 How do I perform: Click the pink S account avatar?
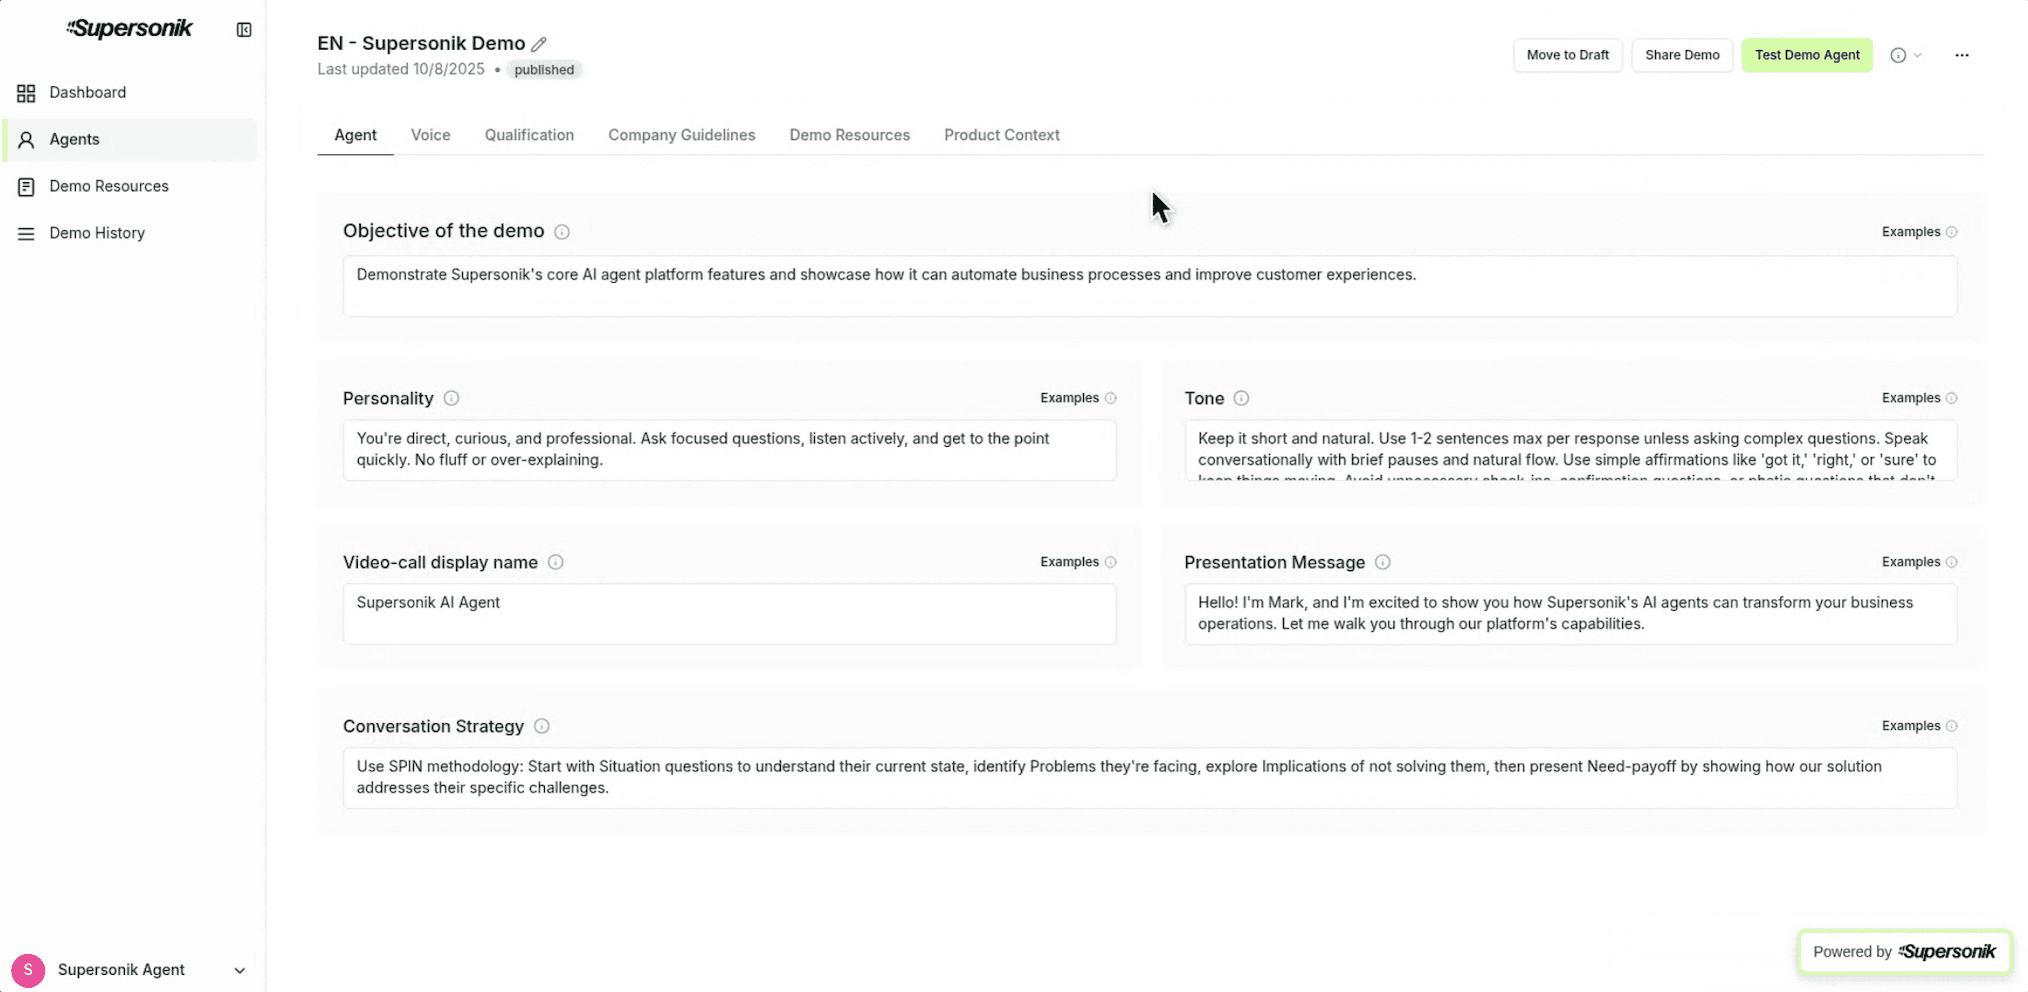click(x=28, y=970)
